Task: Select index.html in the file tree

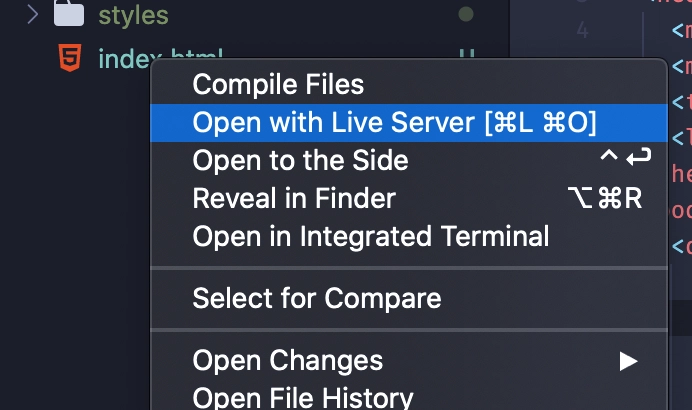Action: click(124, 57)
